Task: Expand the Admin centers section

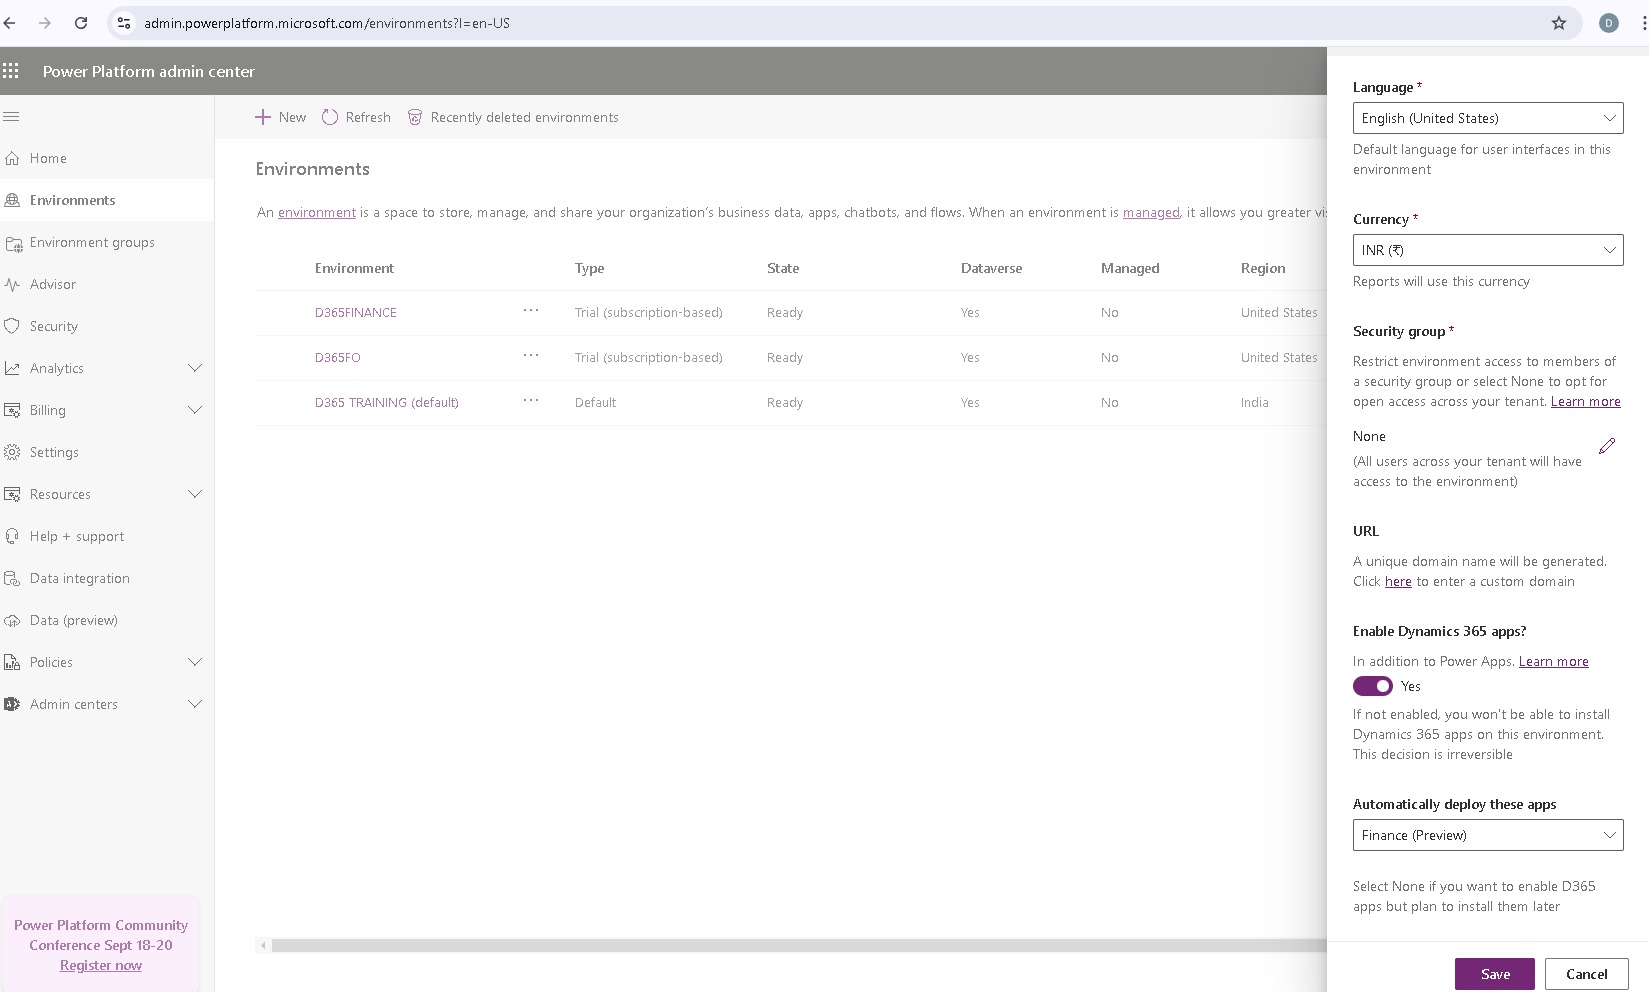Action: pyautogui.click(x=195, y=704)
